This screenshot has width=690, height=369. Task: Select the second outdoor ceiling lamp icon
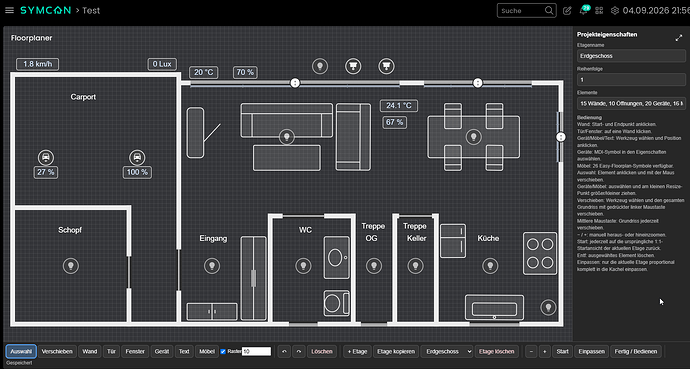pyautogui.click(x=386, y=66)
